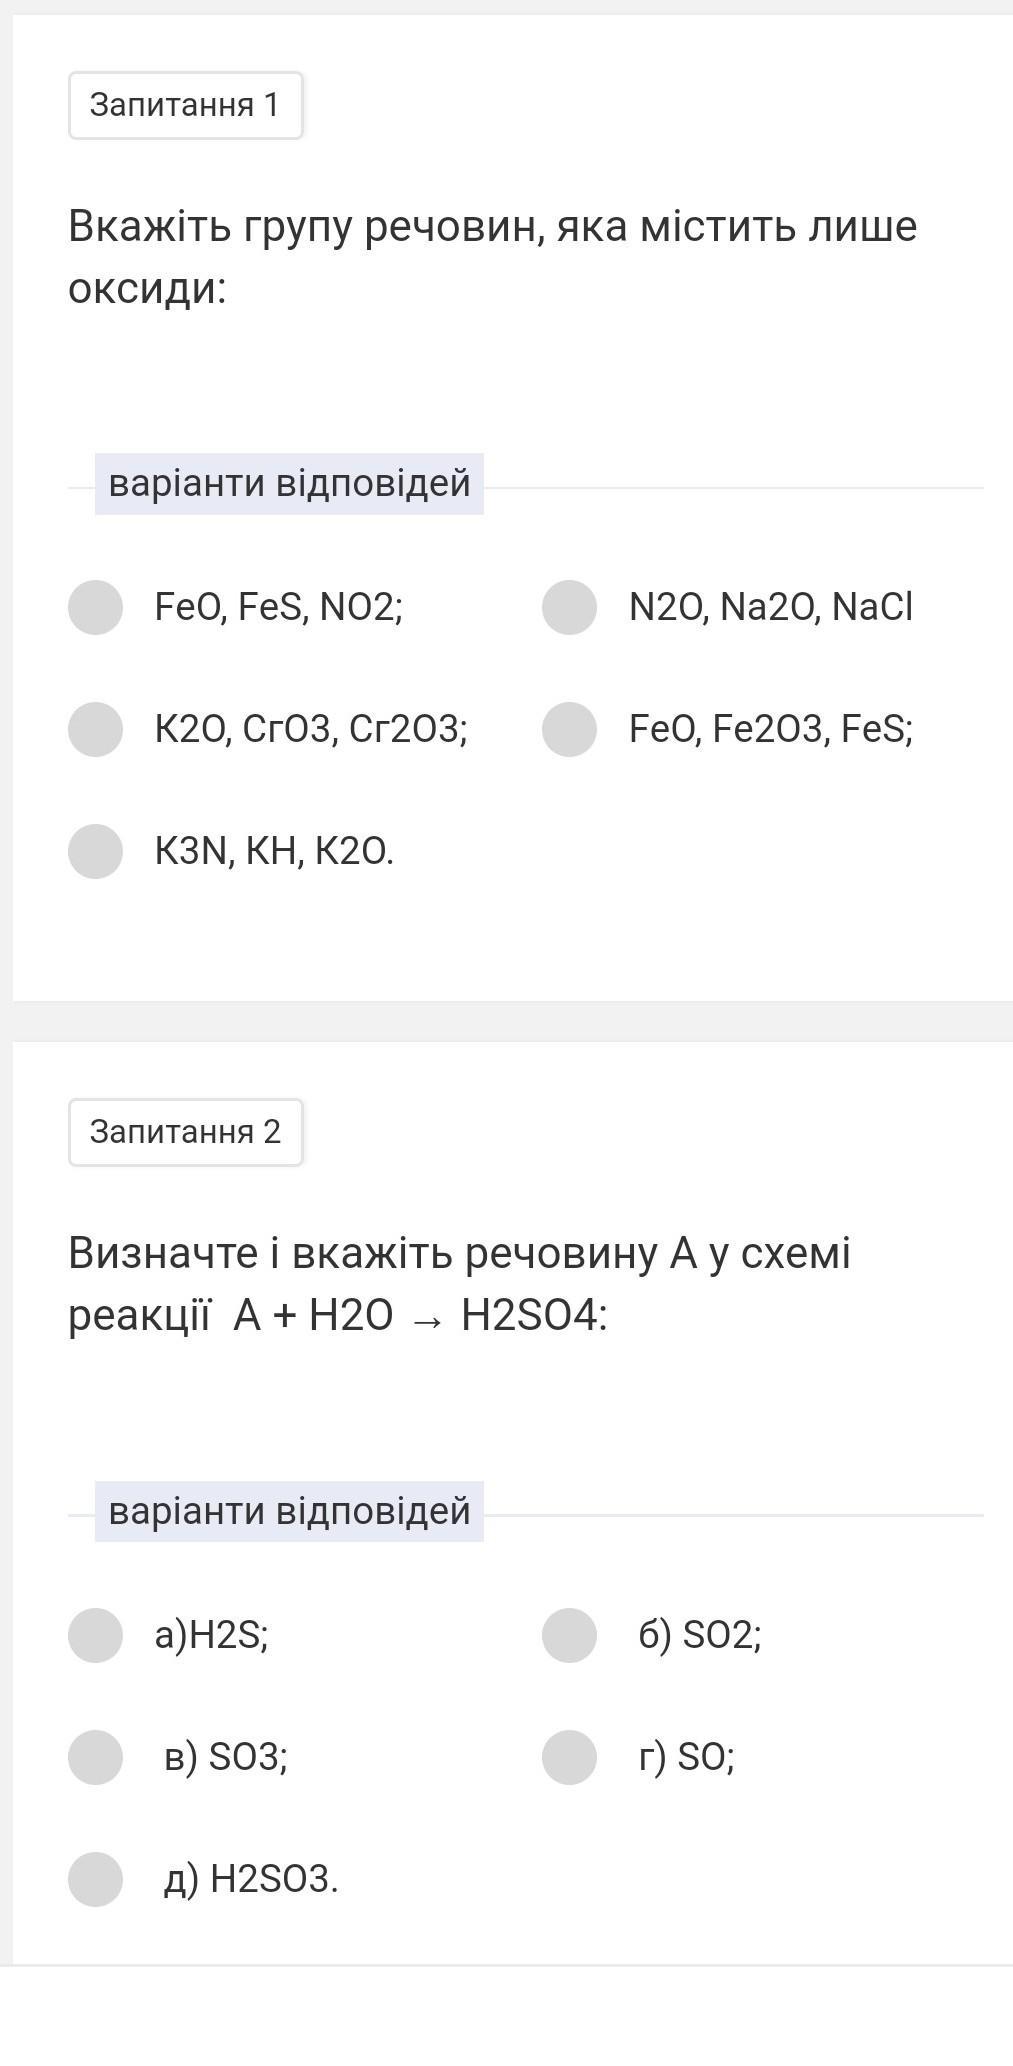Click the text label K2O, CrO3, Cr2O3
This screenshot has width=1013, height=2066.
311,729
